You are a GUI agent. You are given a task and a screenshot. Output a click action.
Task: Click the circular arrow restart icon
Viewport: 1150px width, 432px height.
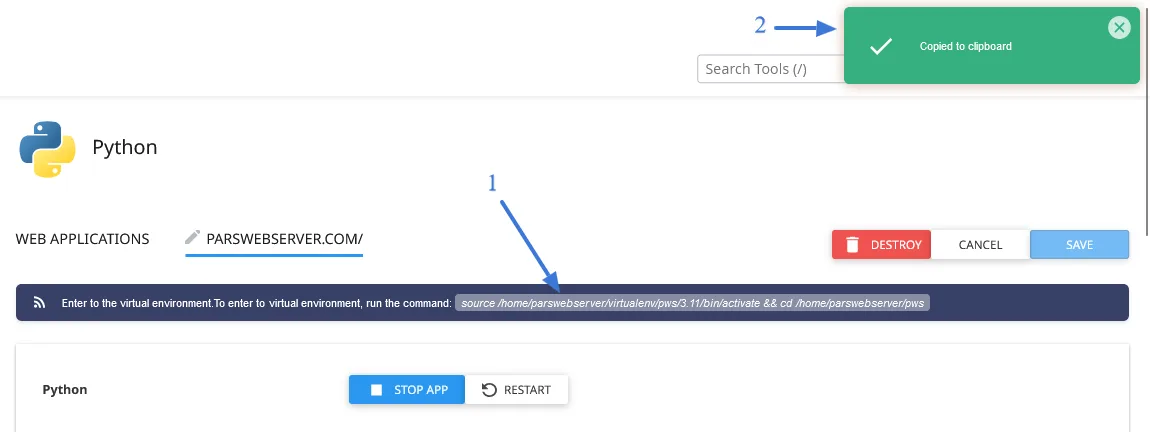[x=489, y=390]
